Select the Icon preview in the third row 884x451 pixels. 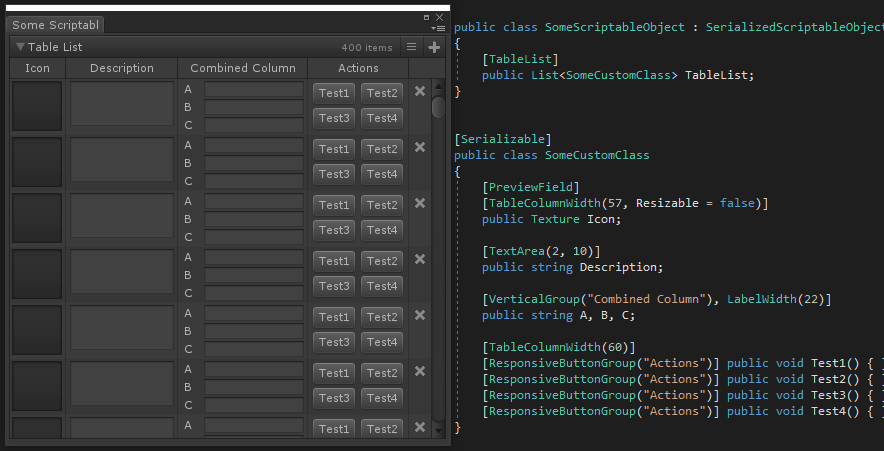(37, 217)
